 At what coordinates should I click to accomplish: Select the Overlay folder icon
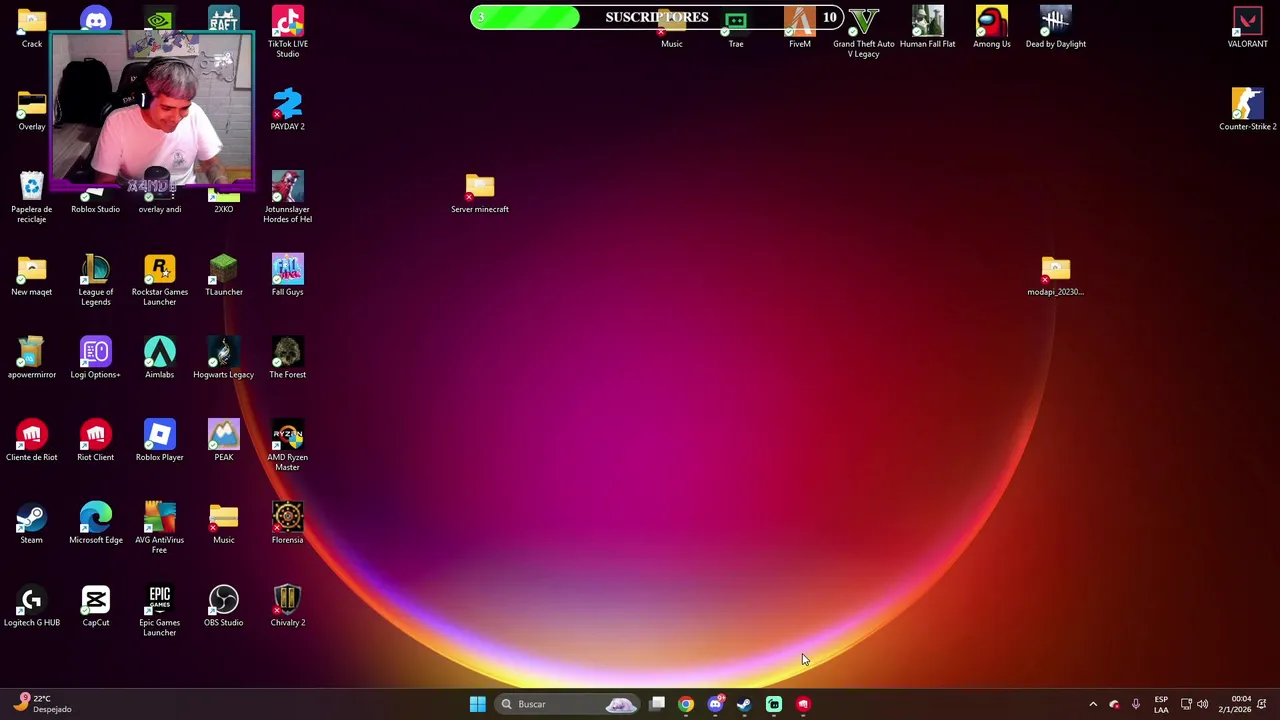coord(32,108)
